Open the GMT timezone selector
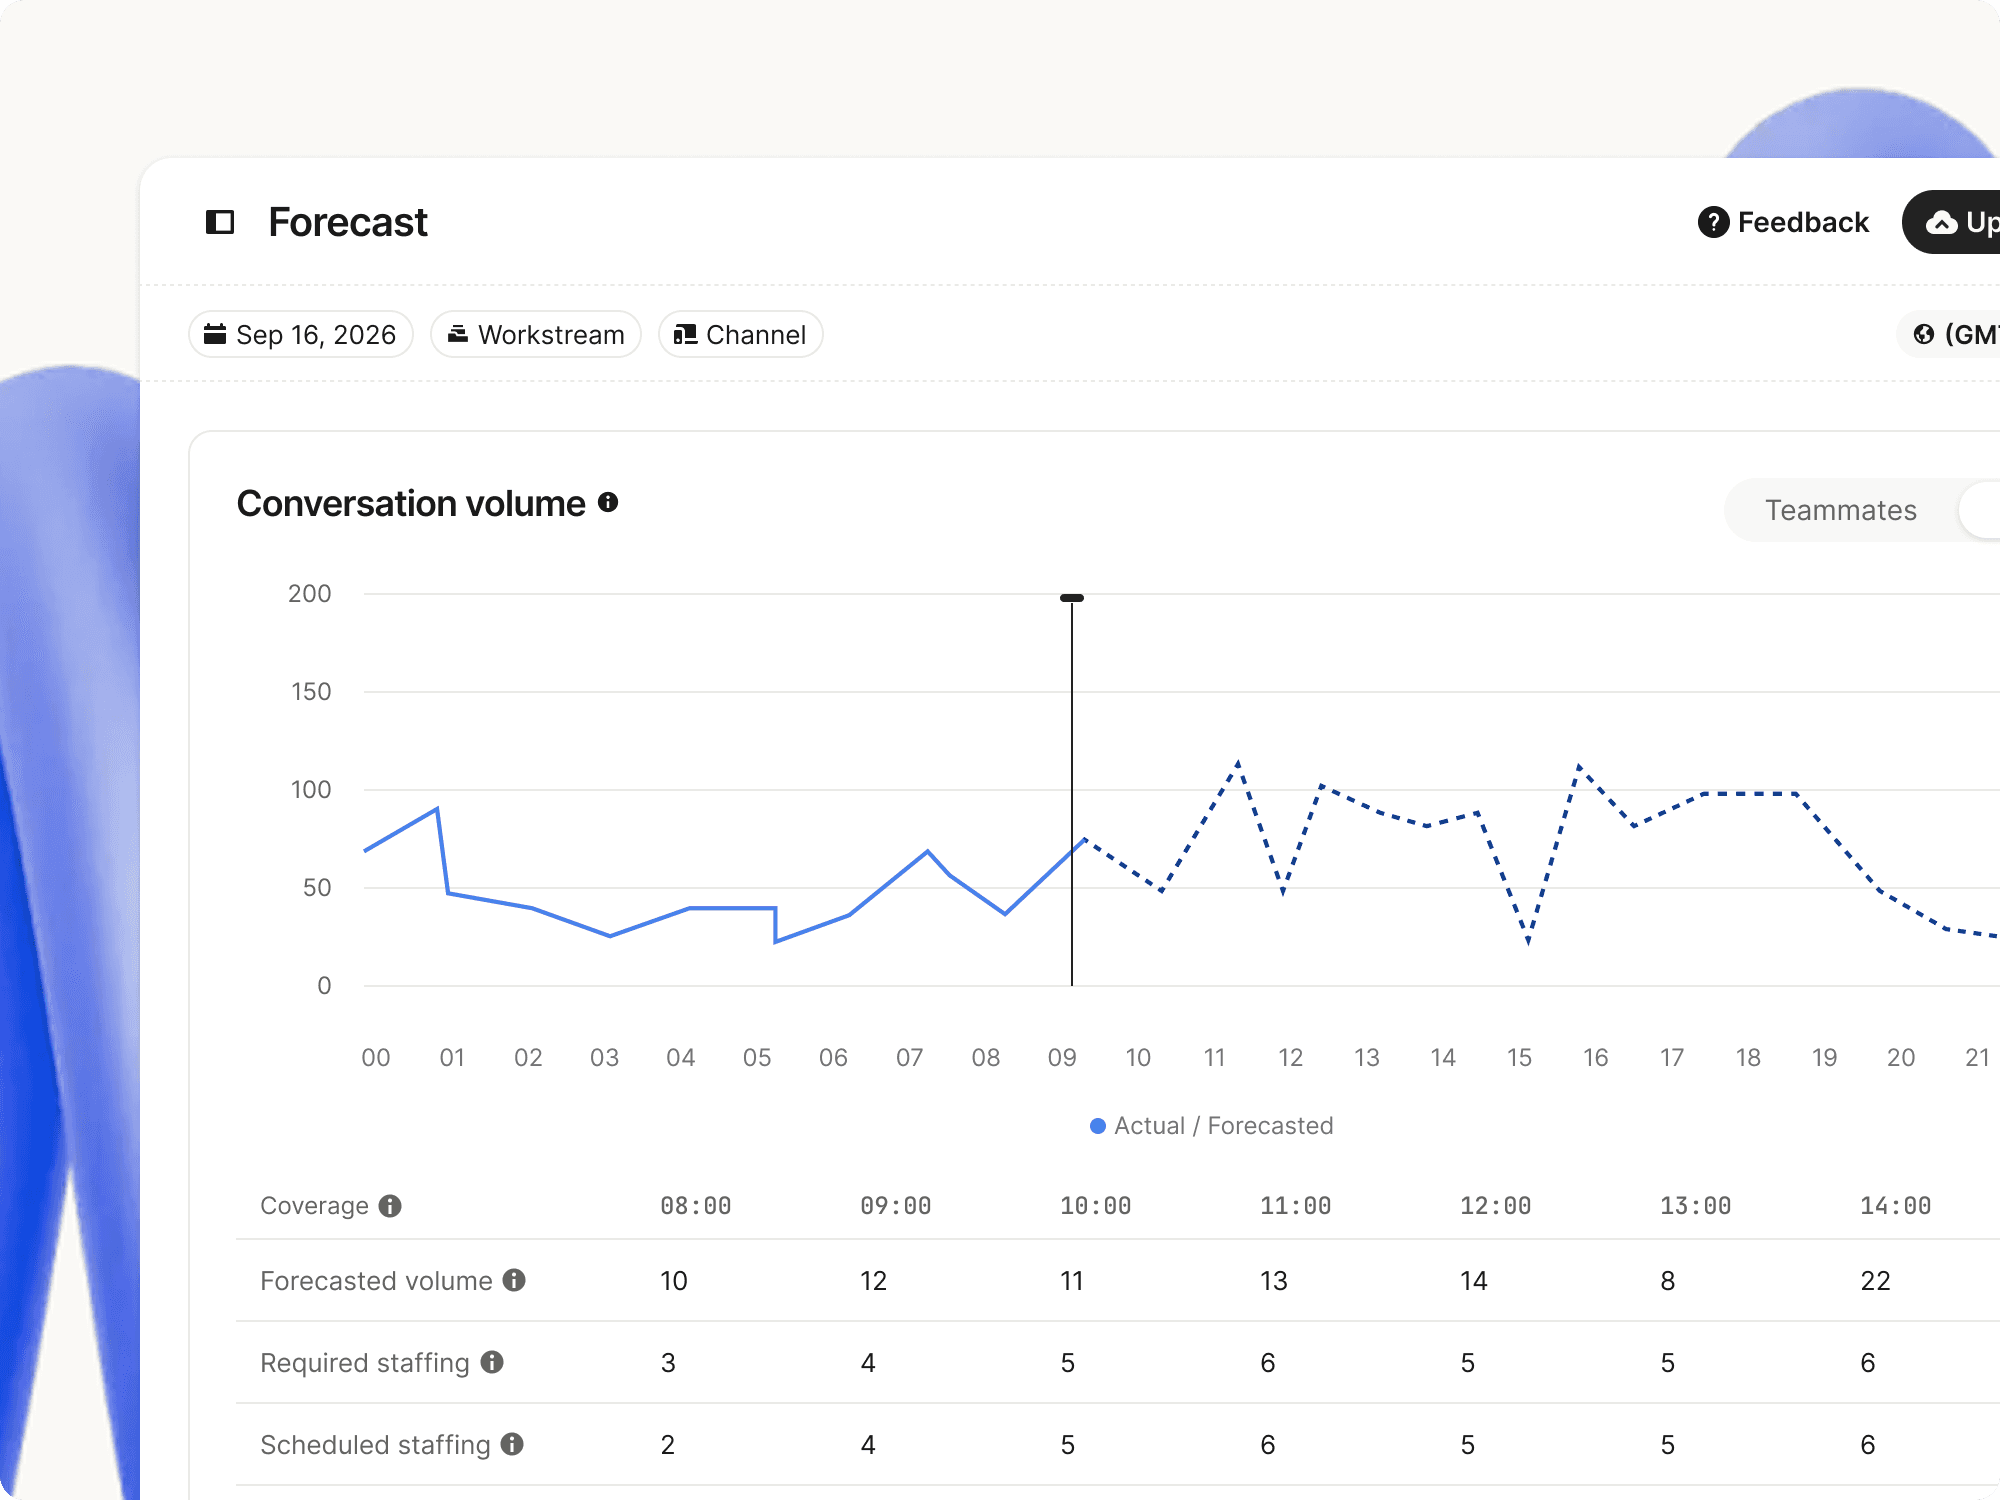The image size is (2000, 1500). pyautogui.click(x=1950, y=334)
